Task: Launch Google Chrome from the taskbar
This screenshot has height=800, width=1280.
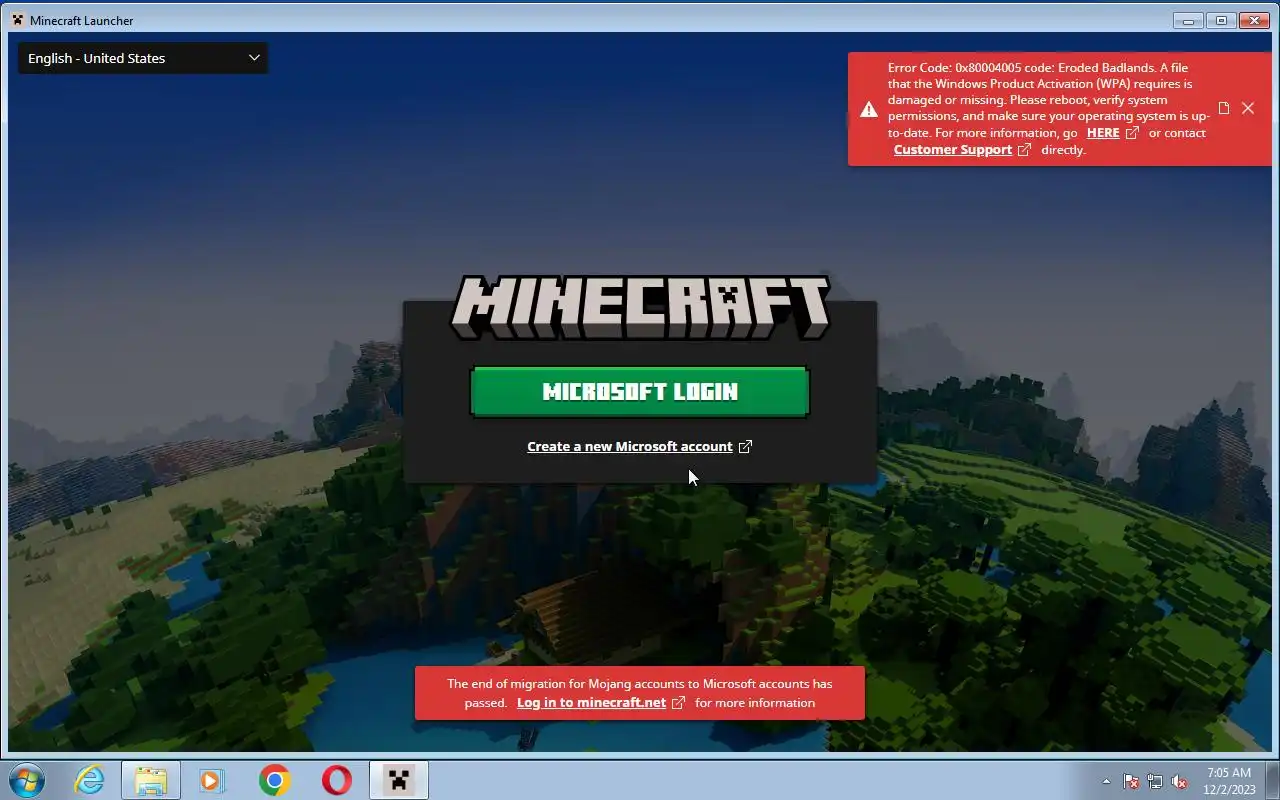Action: click(x=274, y=780)
